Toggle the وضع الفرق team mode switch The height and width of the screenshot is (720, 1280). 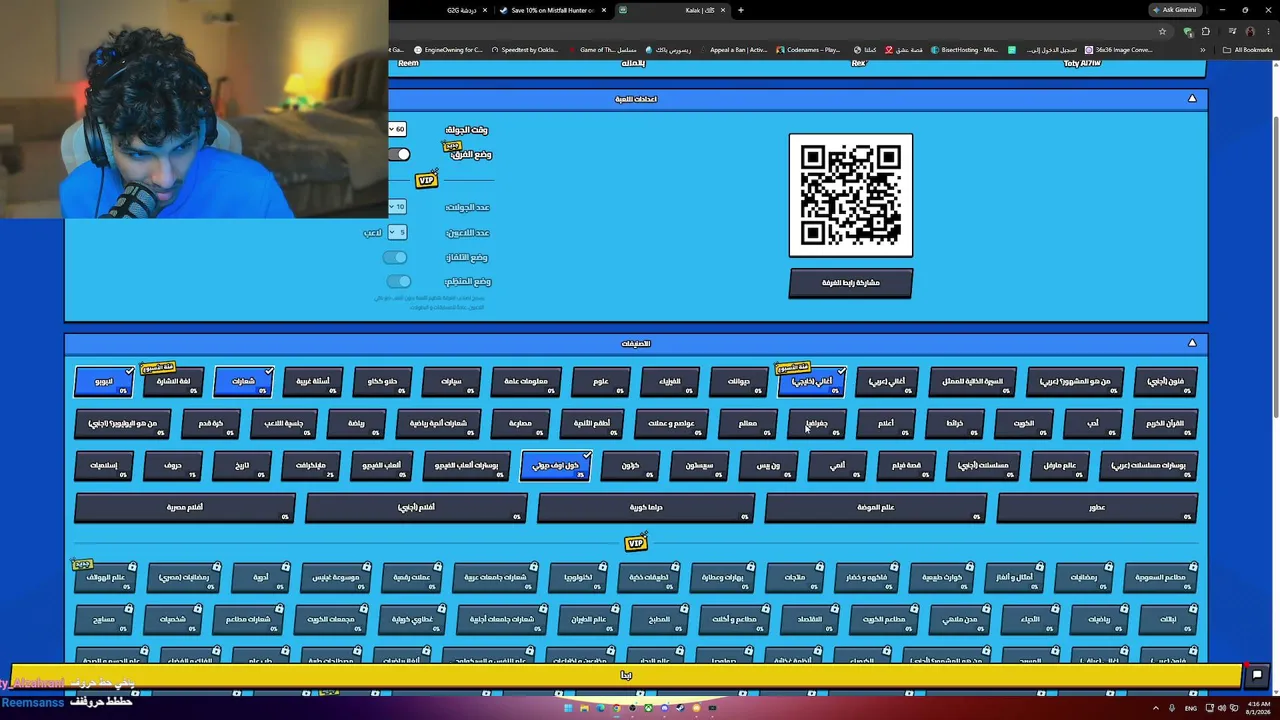[x=400, y=154]
